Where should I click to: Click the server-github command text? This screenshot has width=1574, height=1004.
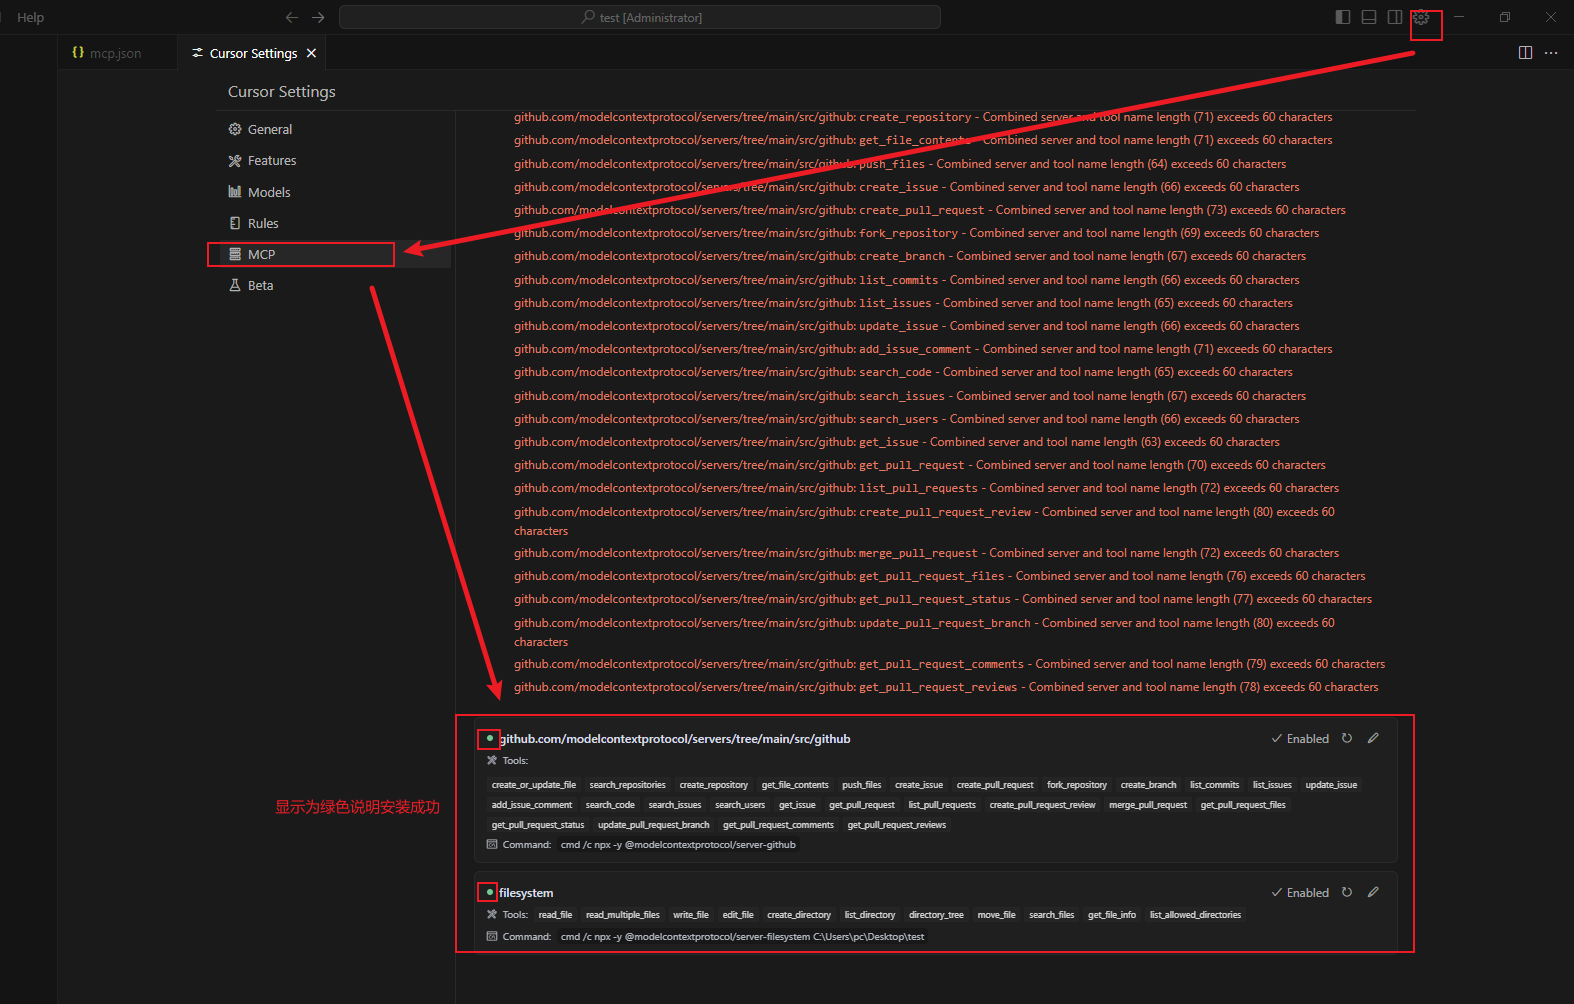(678, 845)
